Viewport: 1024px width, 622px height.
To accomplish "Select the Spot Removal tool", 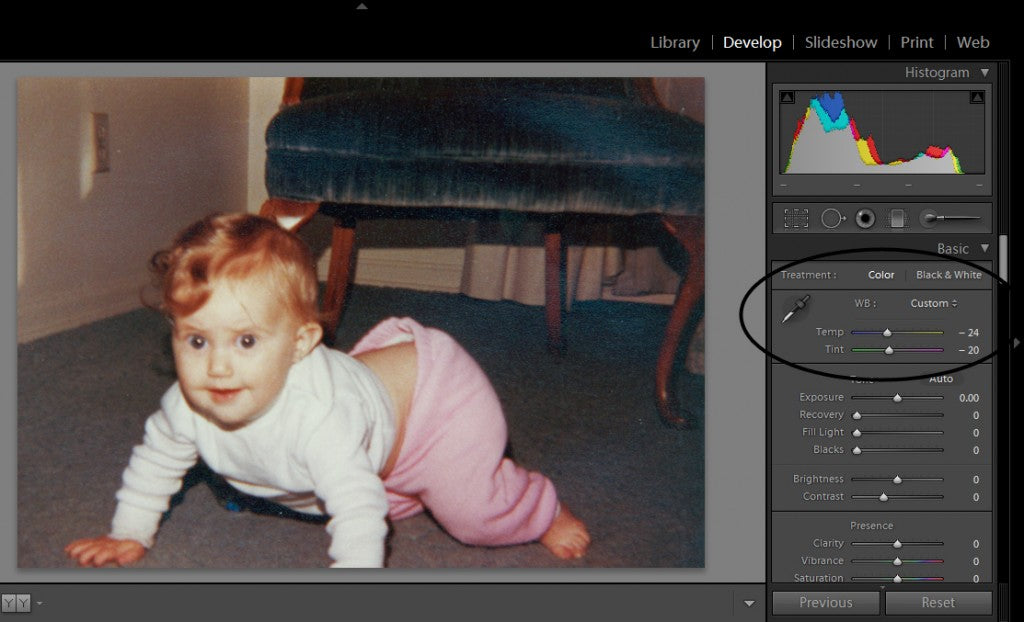I will tap(832, 218).
